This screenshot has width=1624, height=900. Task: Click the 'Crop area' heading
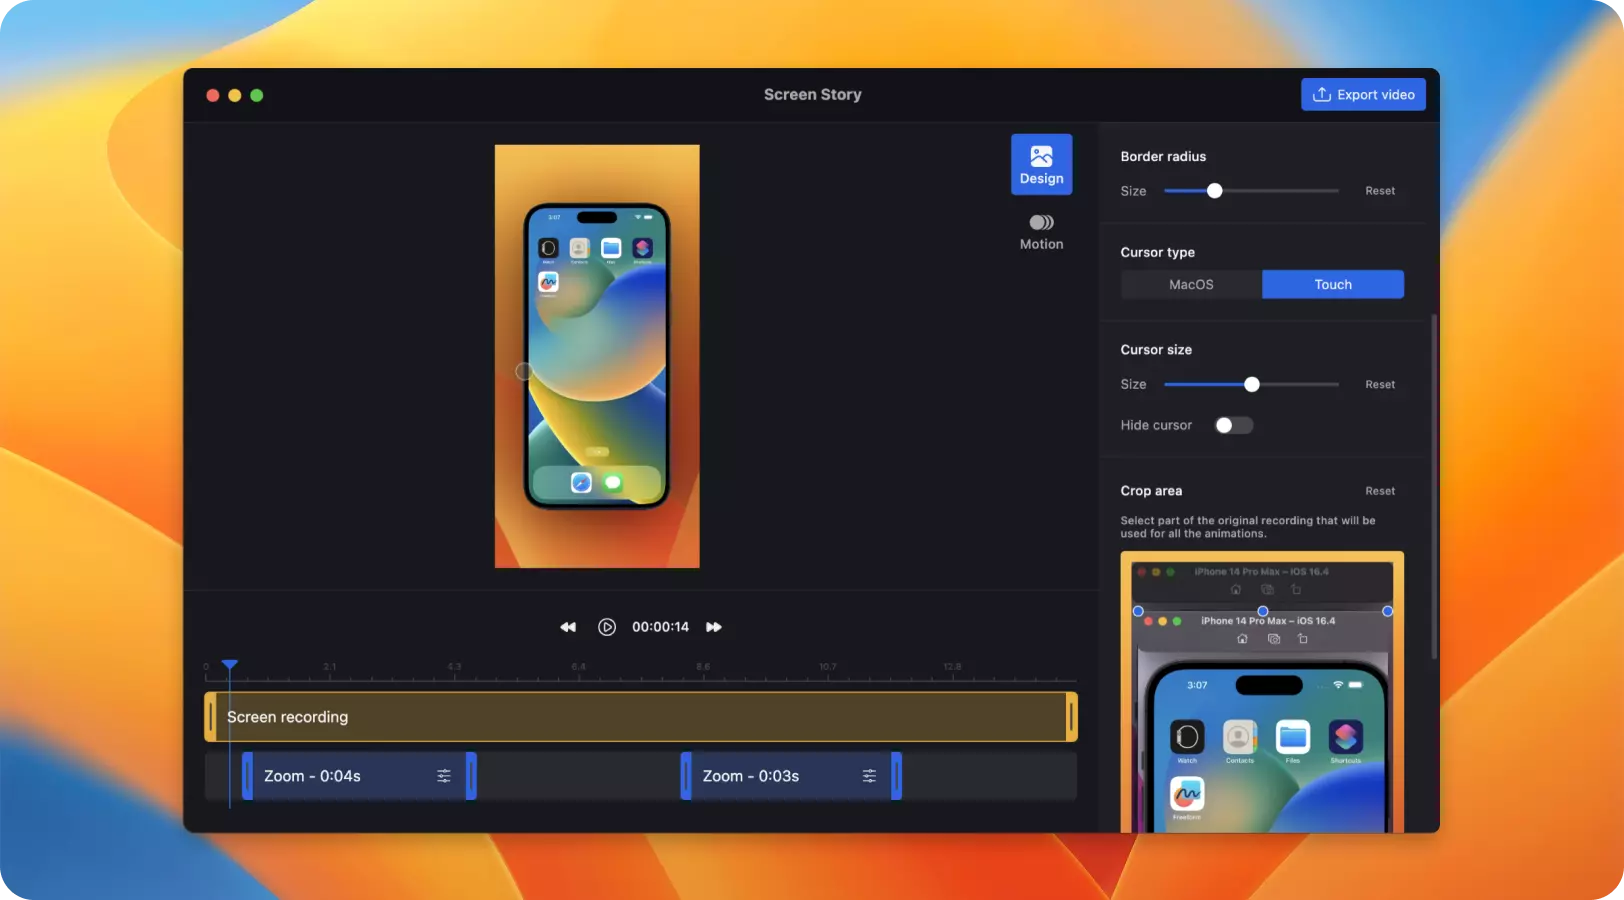coord(1151,491)
